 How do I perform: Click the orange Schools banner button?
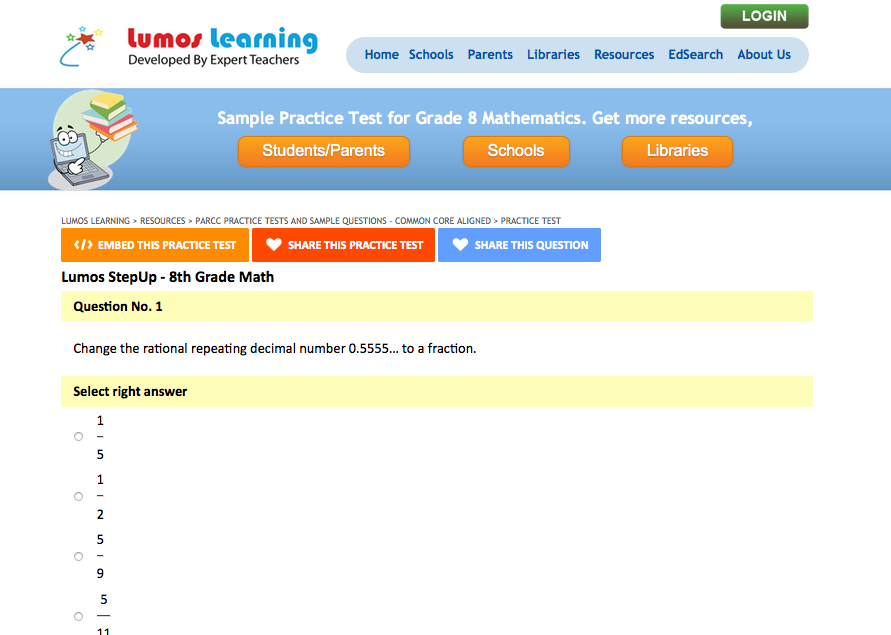point(516,151)
